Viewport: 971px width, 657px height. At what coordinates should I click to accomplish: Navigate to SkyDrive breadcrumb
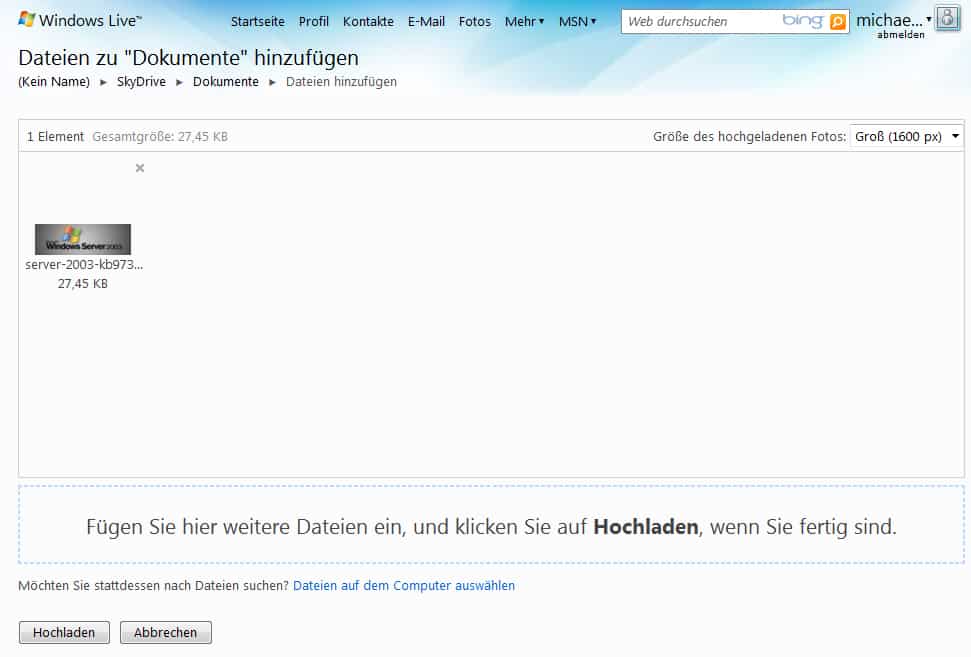pyautogui.click(x=141, y=82)
